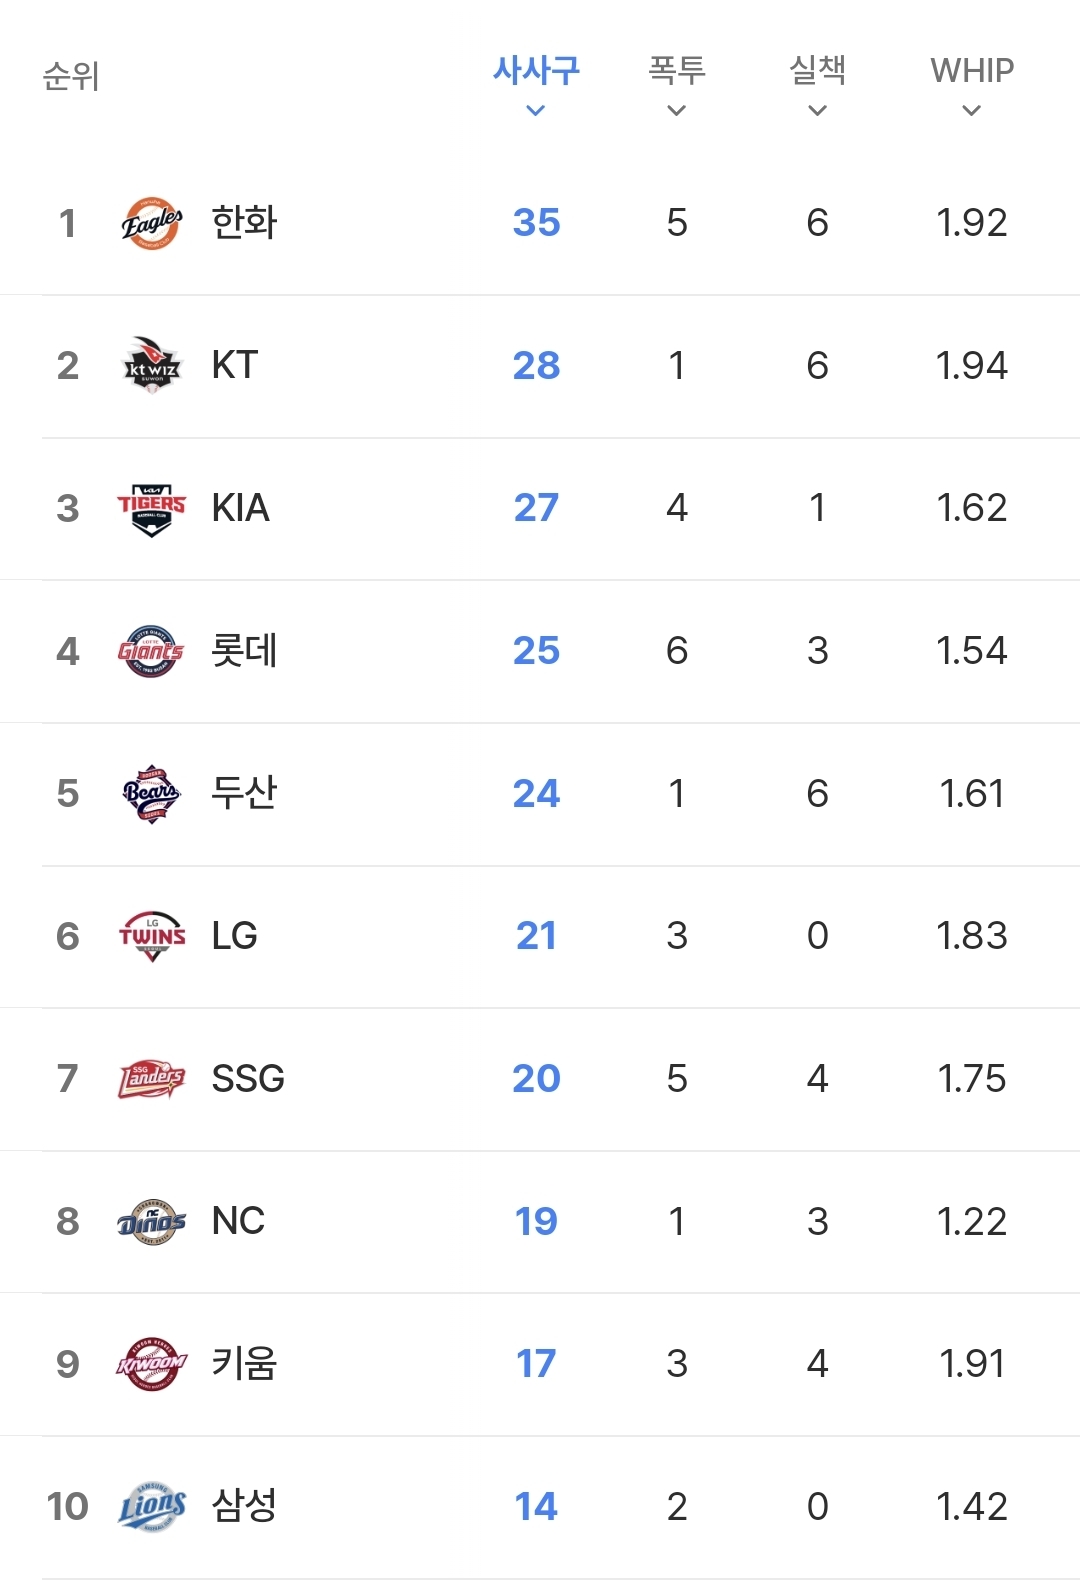The height and width of the screenshot is (1594, 1080).
Task: Sort by the 사사구 column header
Action: [536, 70]
